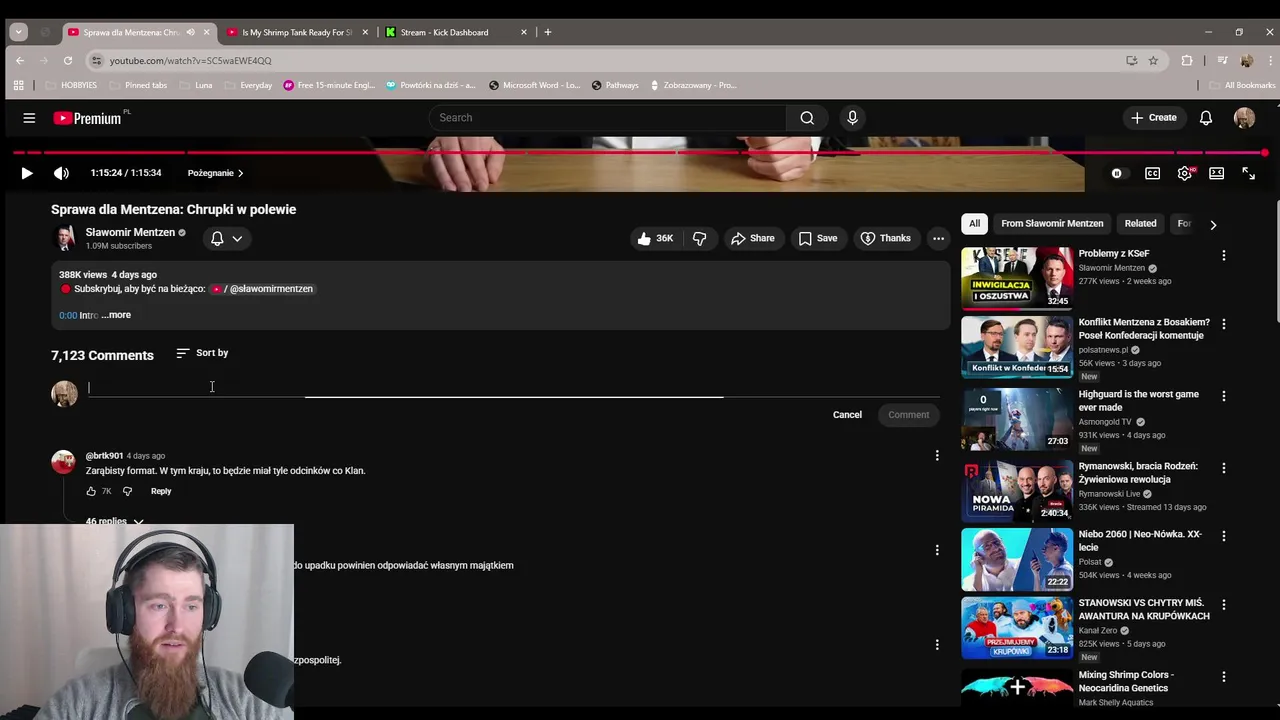This screenshot has height=720, width=1280.
Task: Open player settings gear
Action: pos(1185,173)
